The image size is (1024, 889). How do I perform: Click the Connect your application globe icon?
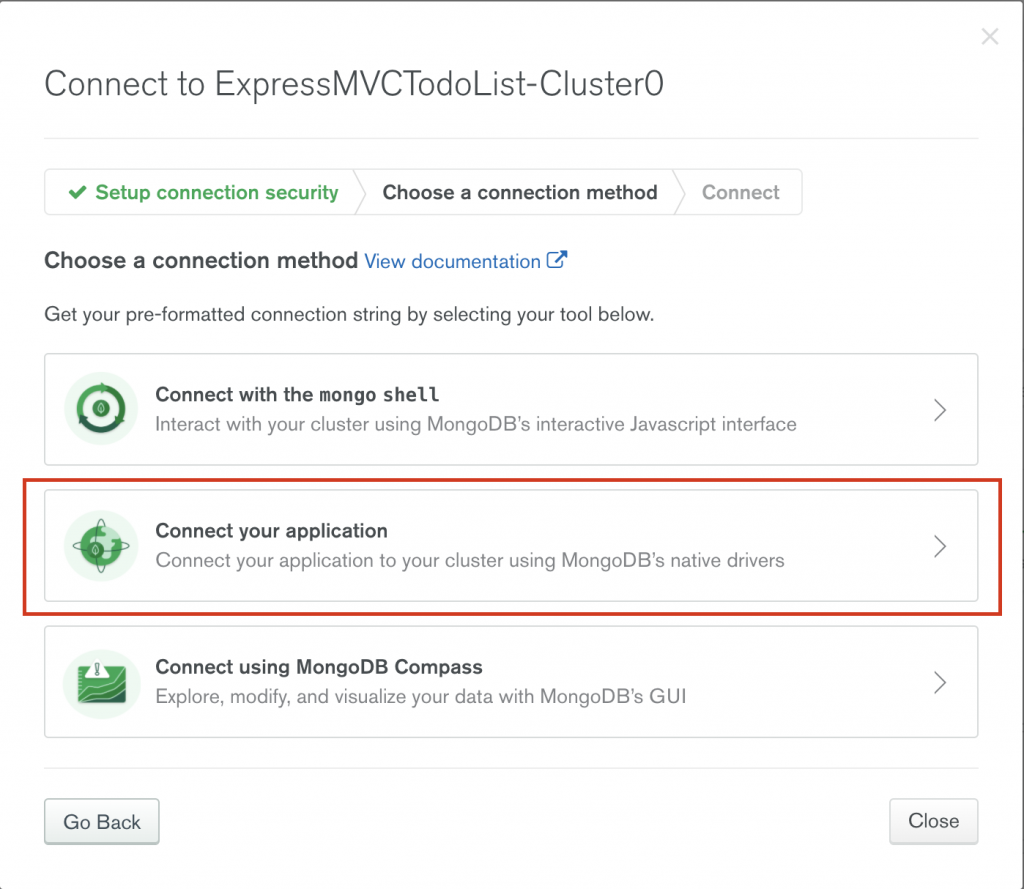(x=101, y=546)
